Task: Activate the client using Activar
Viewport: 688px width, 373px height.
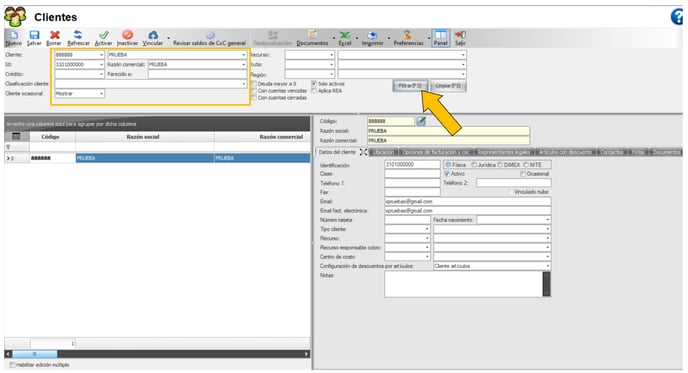Action: click(104, 38)
